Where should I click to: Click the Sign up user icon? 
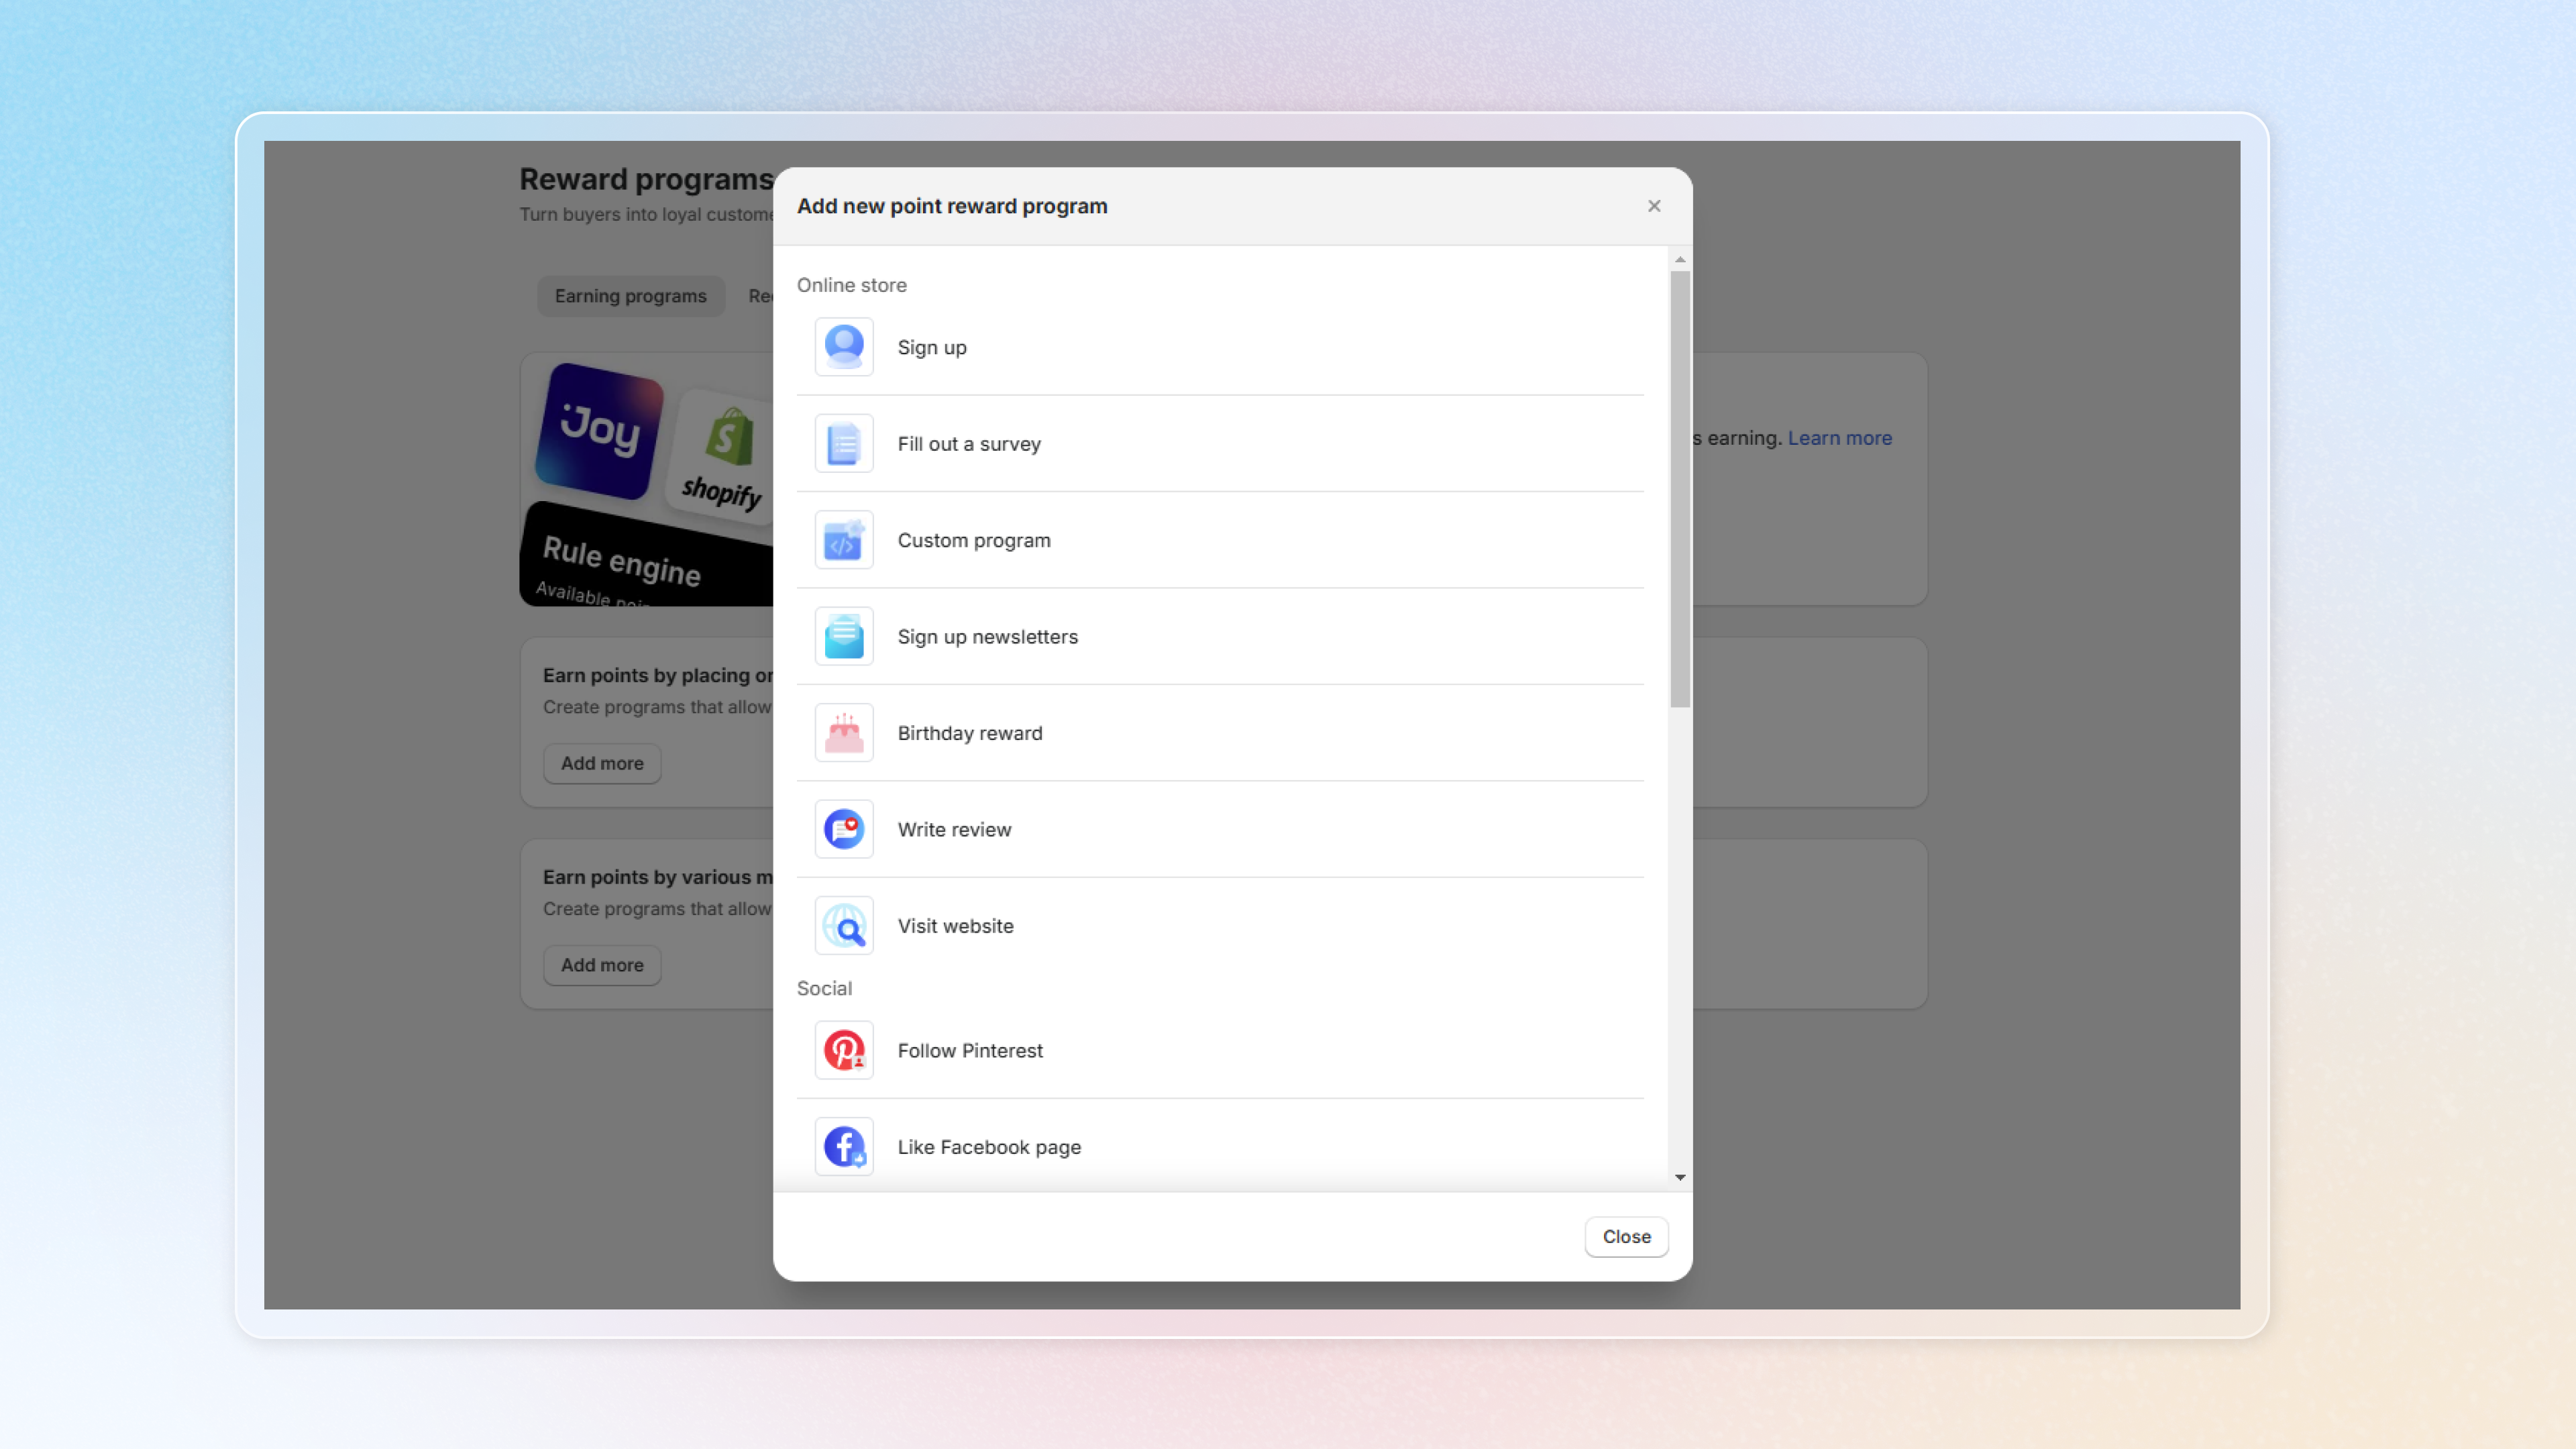pos(843,347)
